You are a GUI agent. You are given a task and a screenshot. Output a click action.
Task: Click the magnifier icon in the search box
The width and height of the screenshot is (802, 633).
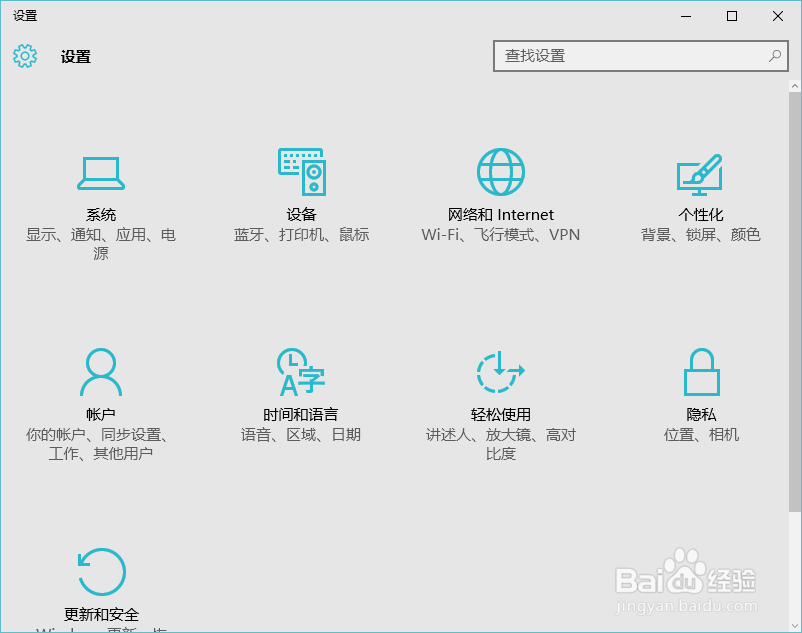tap(775, 56)
